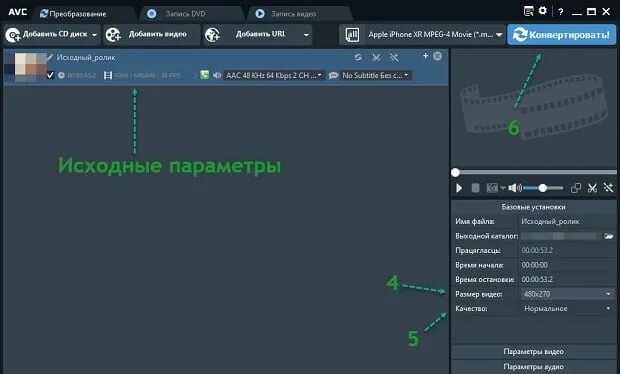Click the Имя файла field Исходный_ролик
The height and width of the screenshot is (374, 620).
coord(567,221)
